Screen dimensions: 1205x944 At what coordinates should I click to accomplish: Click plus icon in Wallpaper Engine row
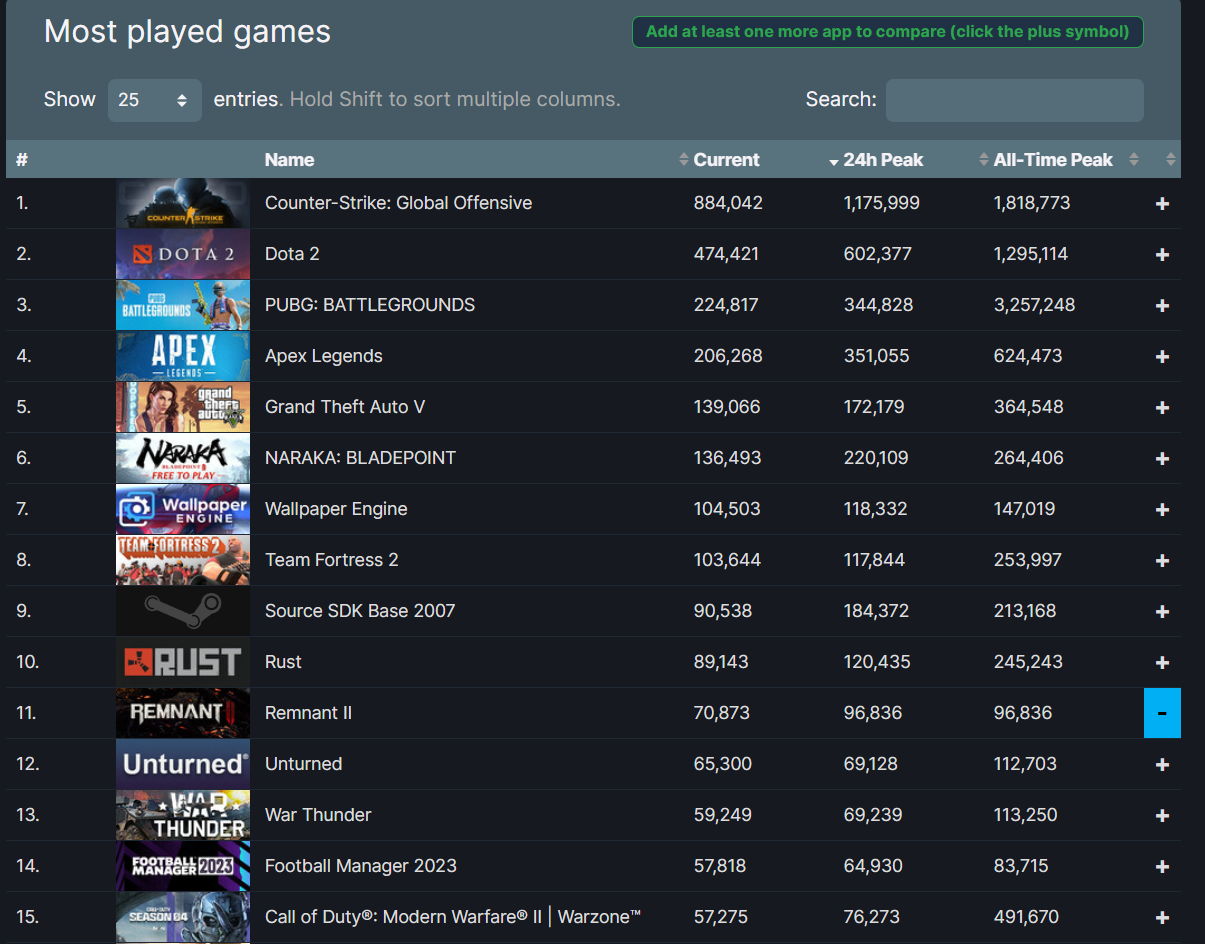click(1162, 510)
